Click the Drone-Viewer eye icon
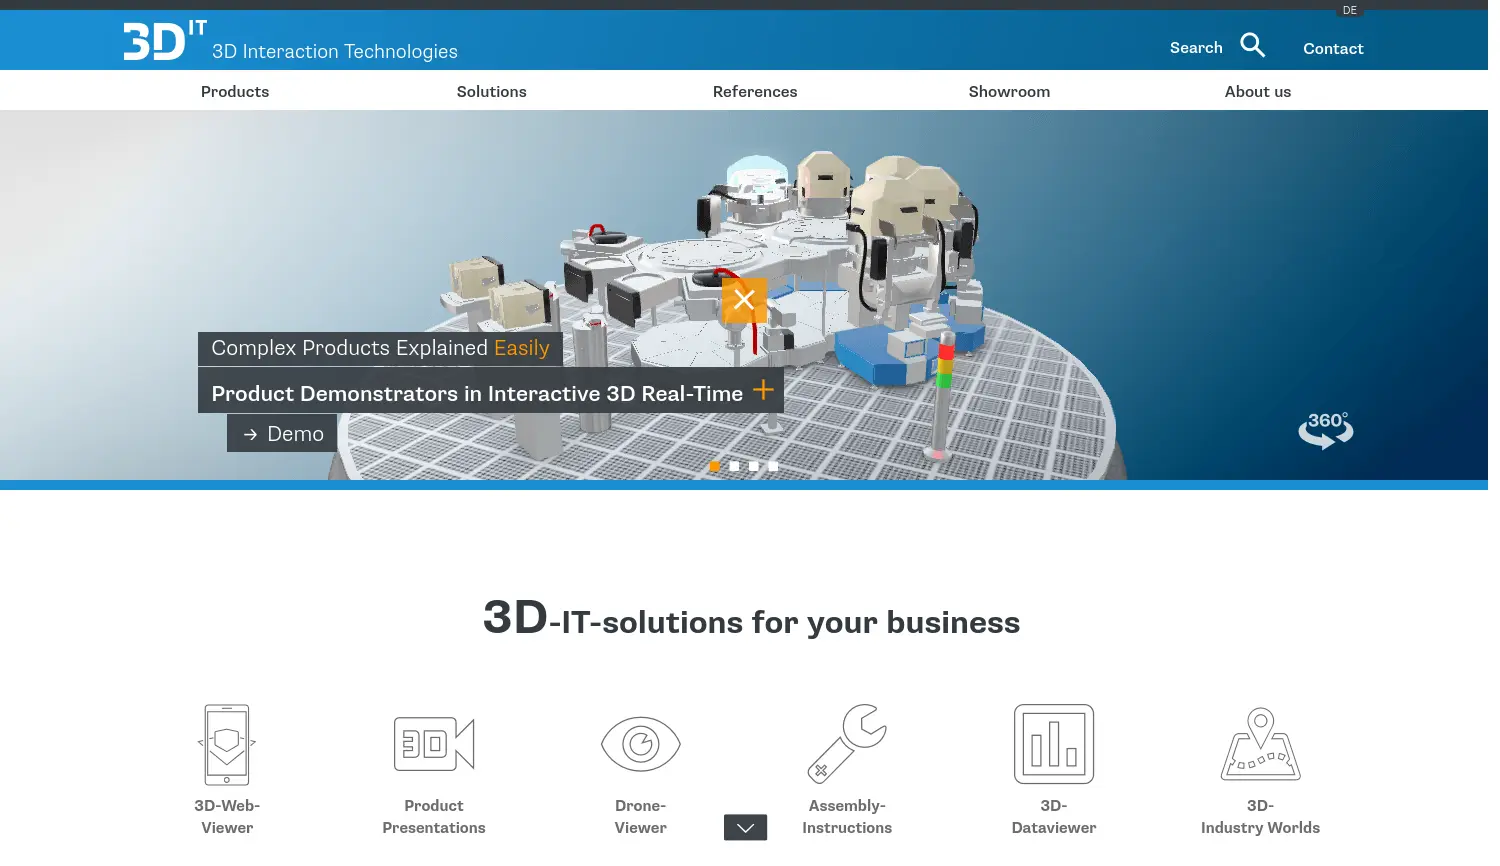 tap(640, 744)
